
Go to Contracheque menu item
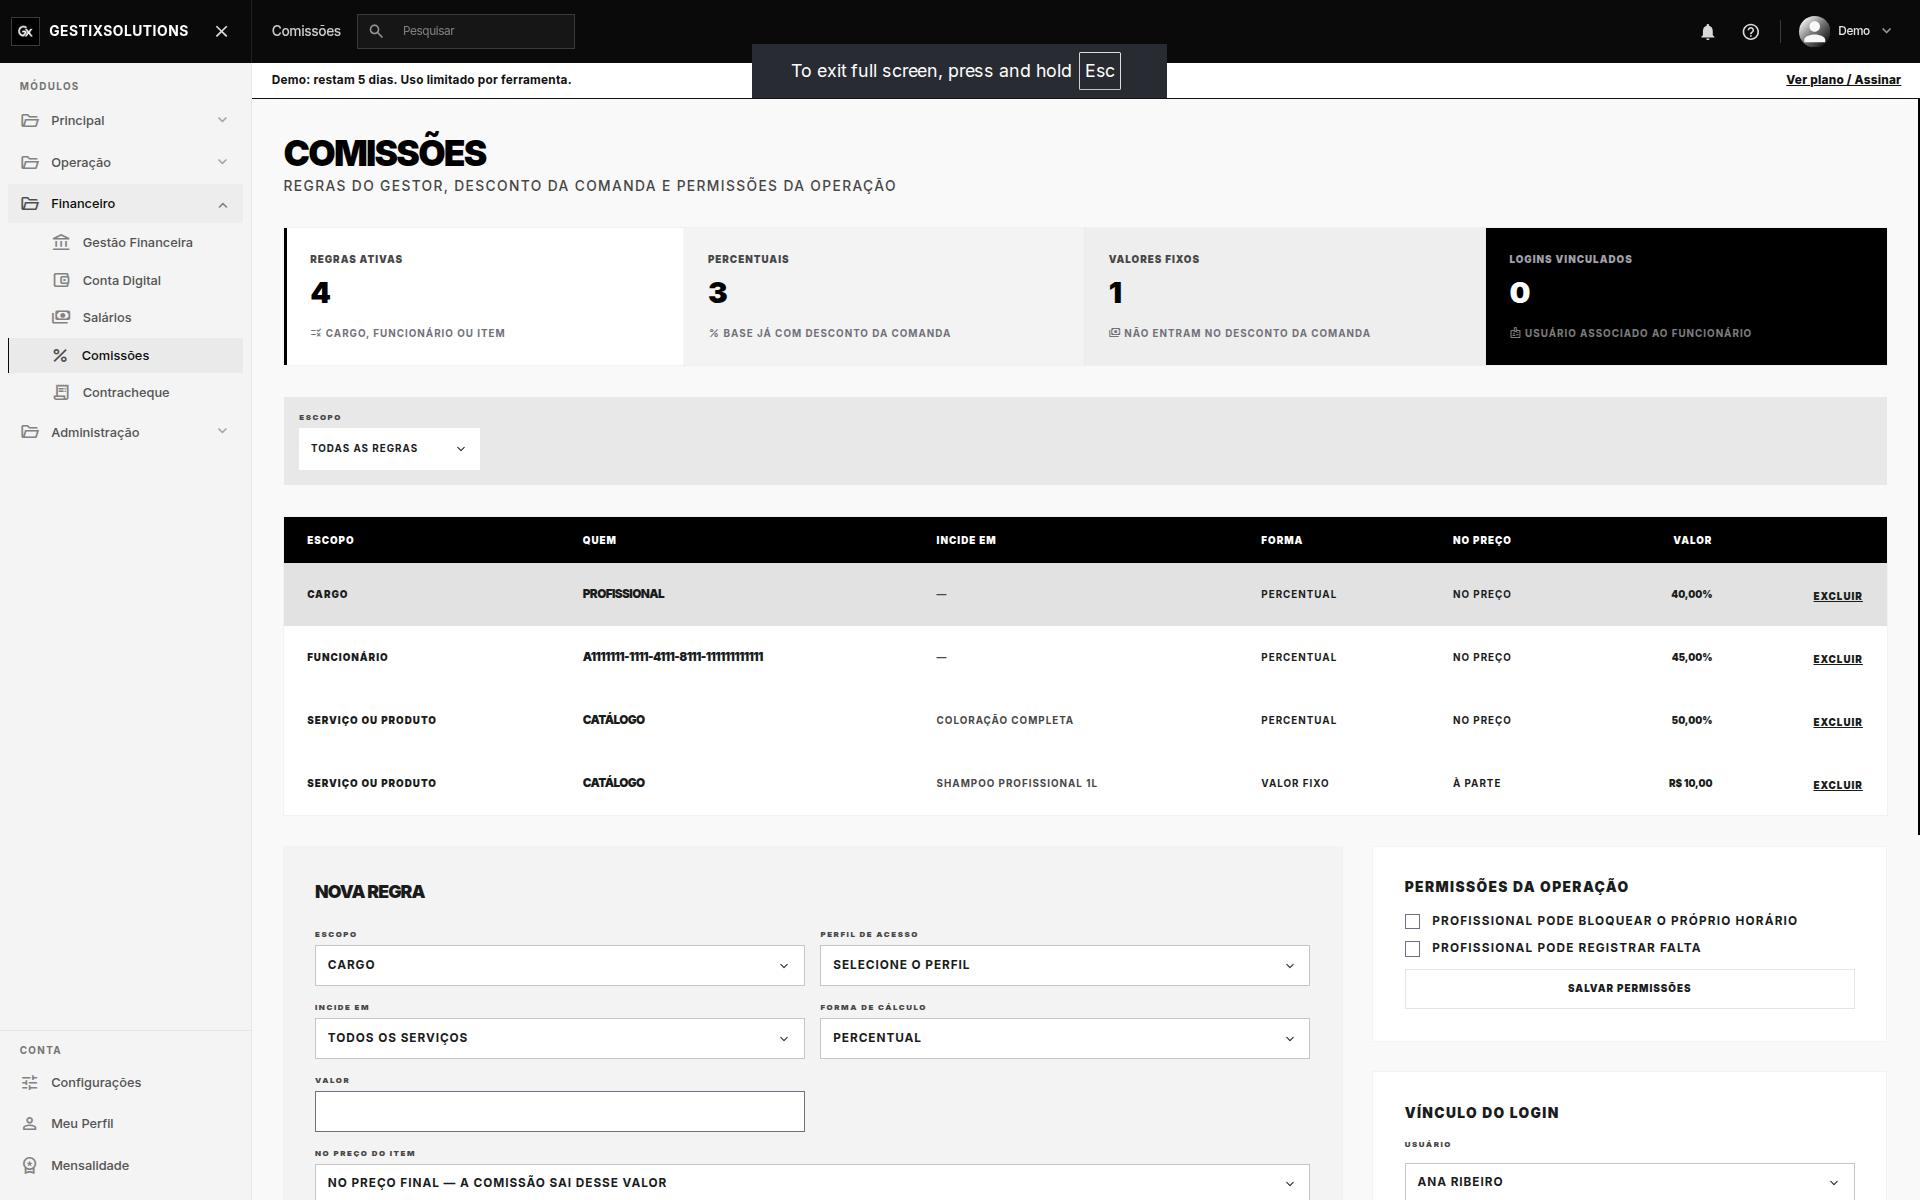126,392
